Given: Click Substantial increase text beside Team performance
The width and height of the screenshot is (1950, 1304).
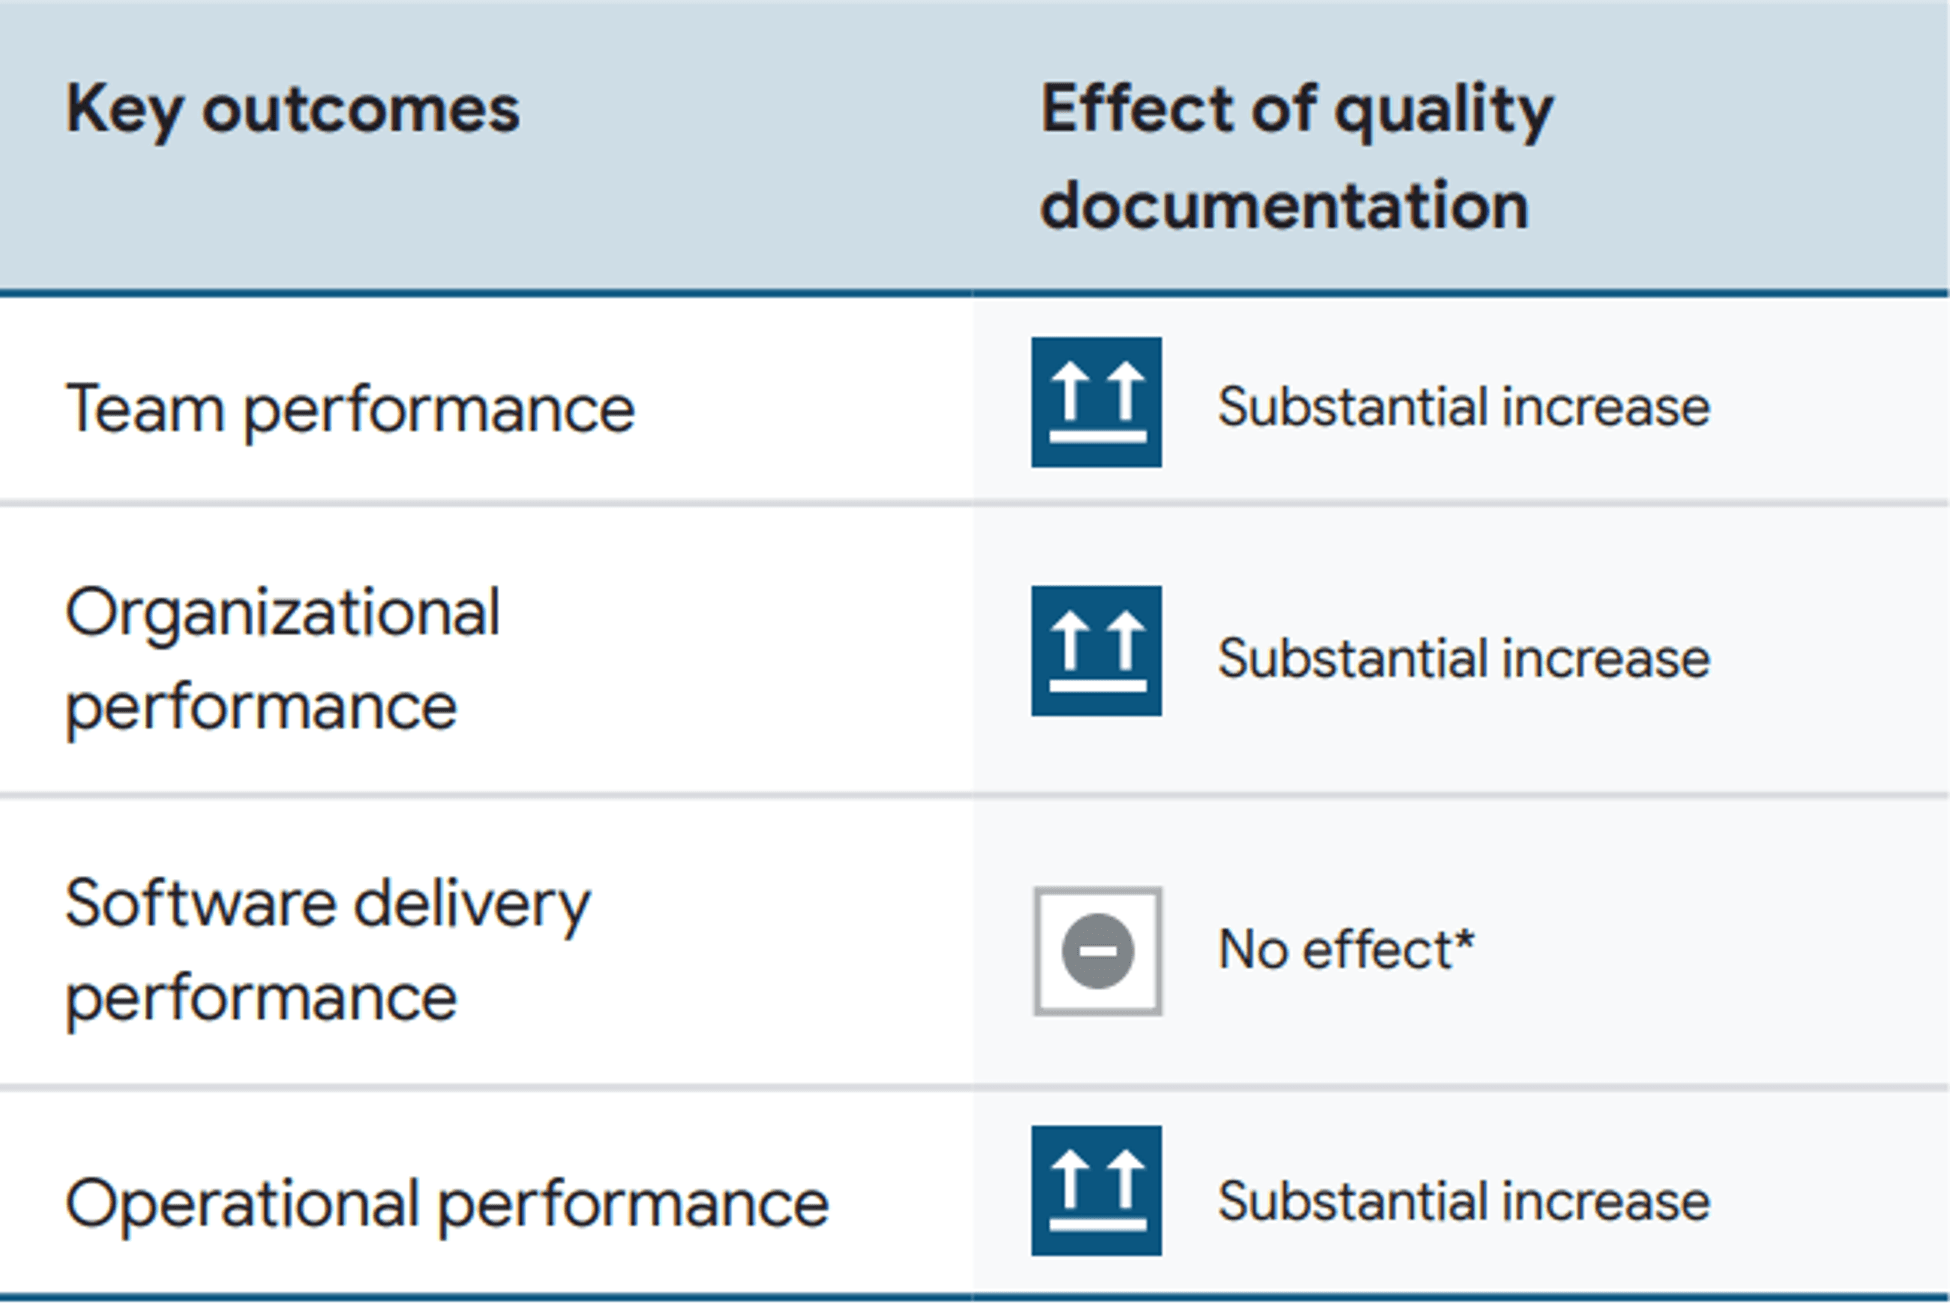Looking at the screenshot, I should 1464,407.
